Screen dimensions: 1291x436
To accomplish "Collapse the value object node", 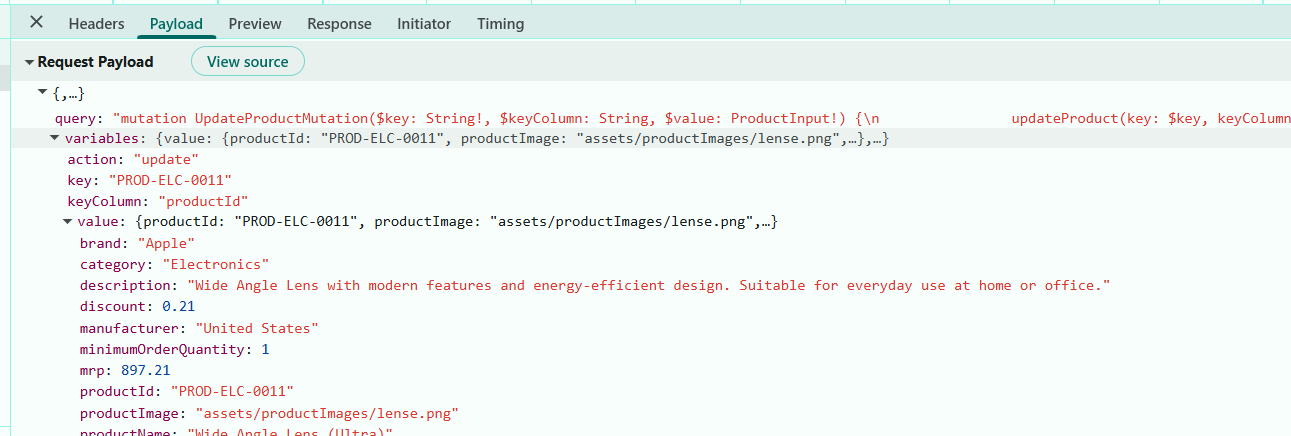I will point(67,222).
